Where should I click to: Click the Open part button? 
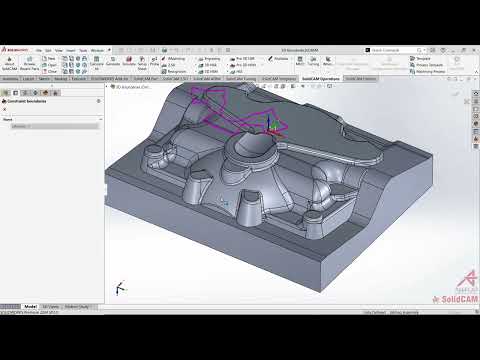click(x=49, y=65)
